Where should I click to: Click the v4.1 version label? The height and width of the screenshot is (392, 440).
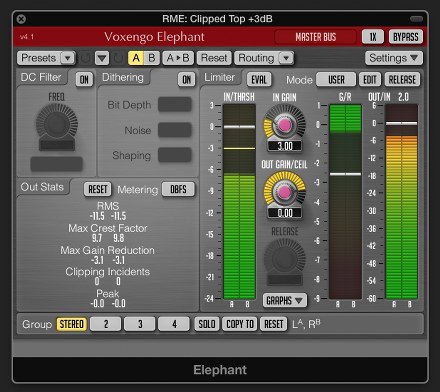27,37
